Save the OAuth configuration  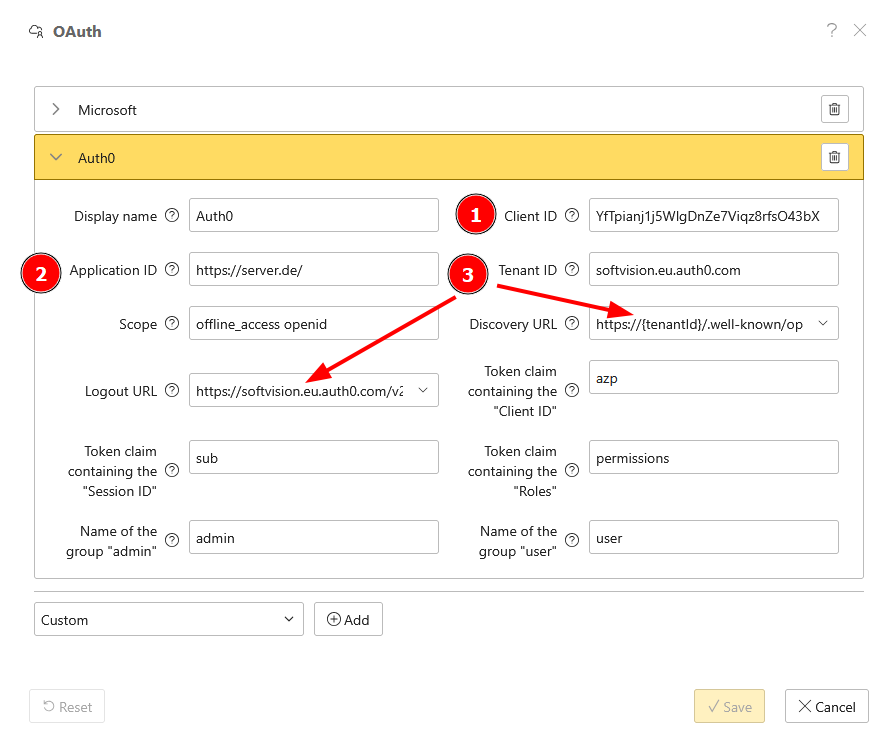pyautogui.click(x=729, y=706)
